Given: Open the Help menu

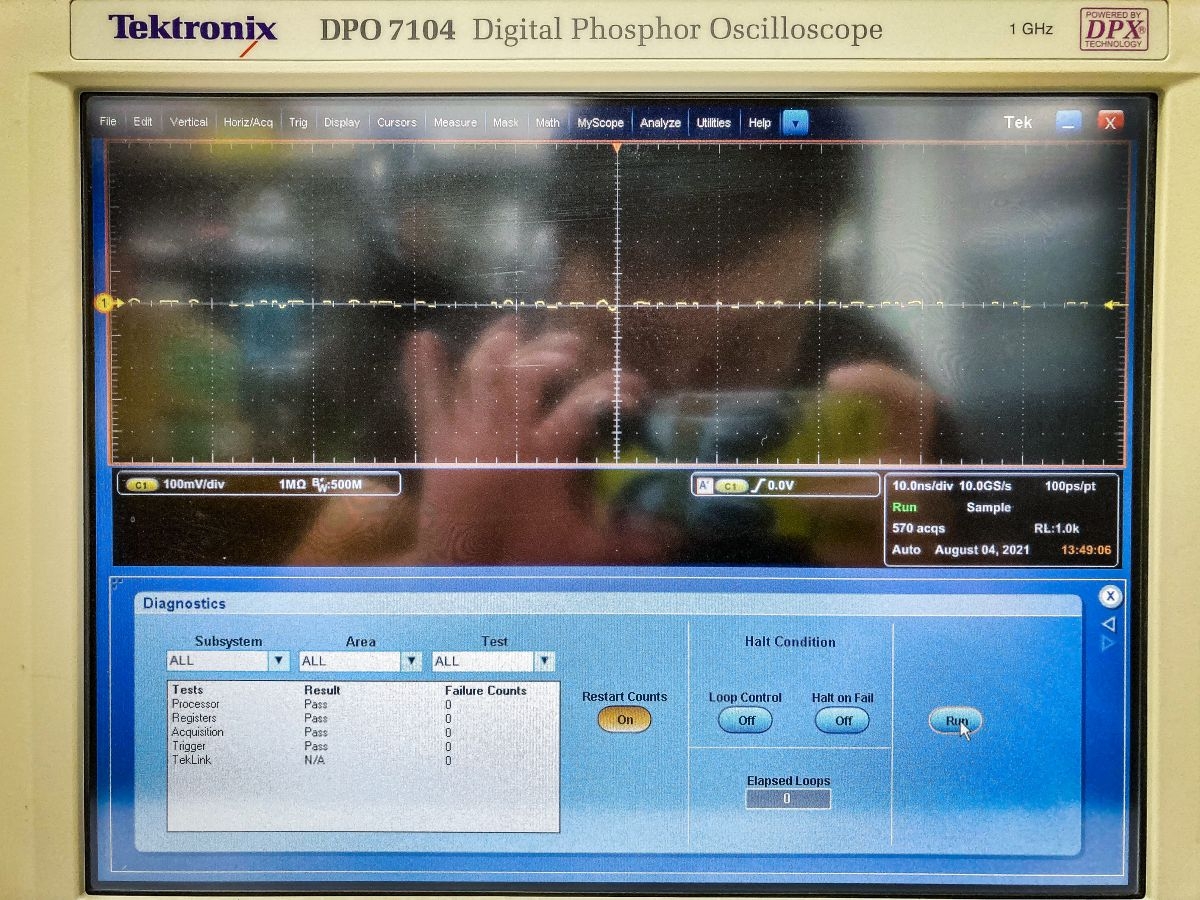Looking at the screenshot, I should click(760, 123).
